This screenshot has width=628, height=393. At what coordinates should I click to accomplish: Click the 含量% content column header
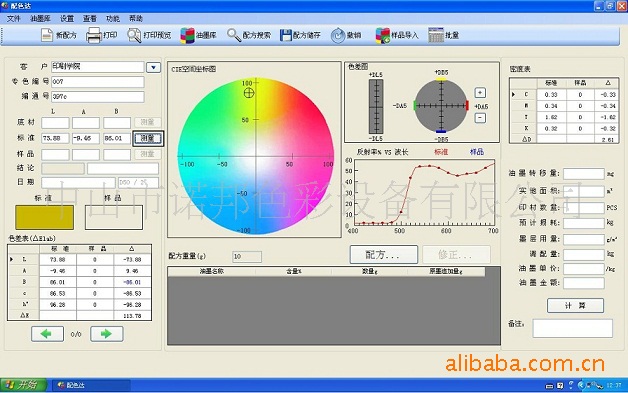click(294, 271)
